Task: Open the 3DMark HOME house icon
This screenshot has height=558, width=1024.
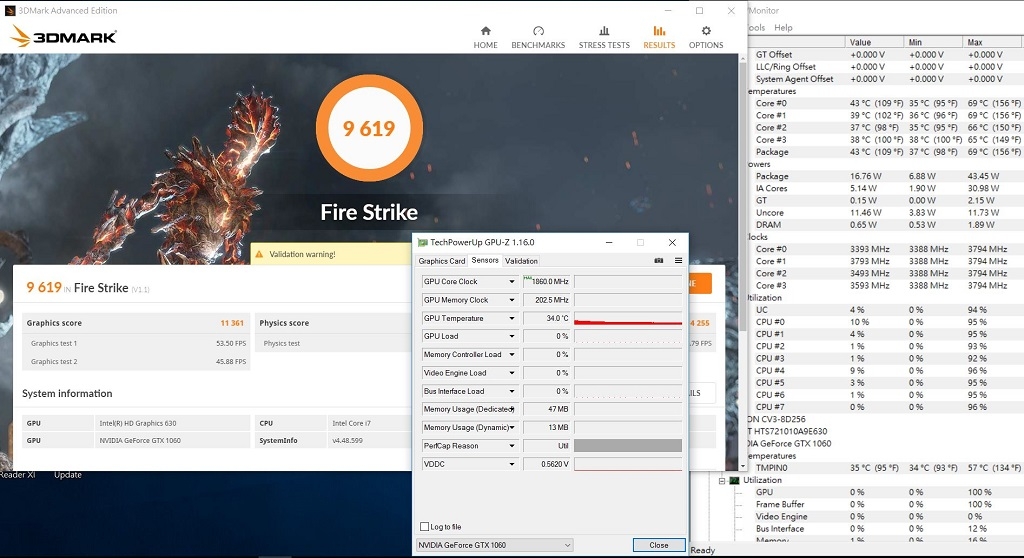Action: (x=485, y=31)
